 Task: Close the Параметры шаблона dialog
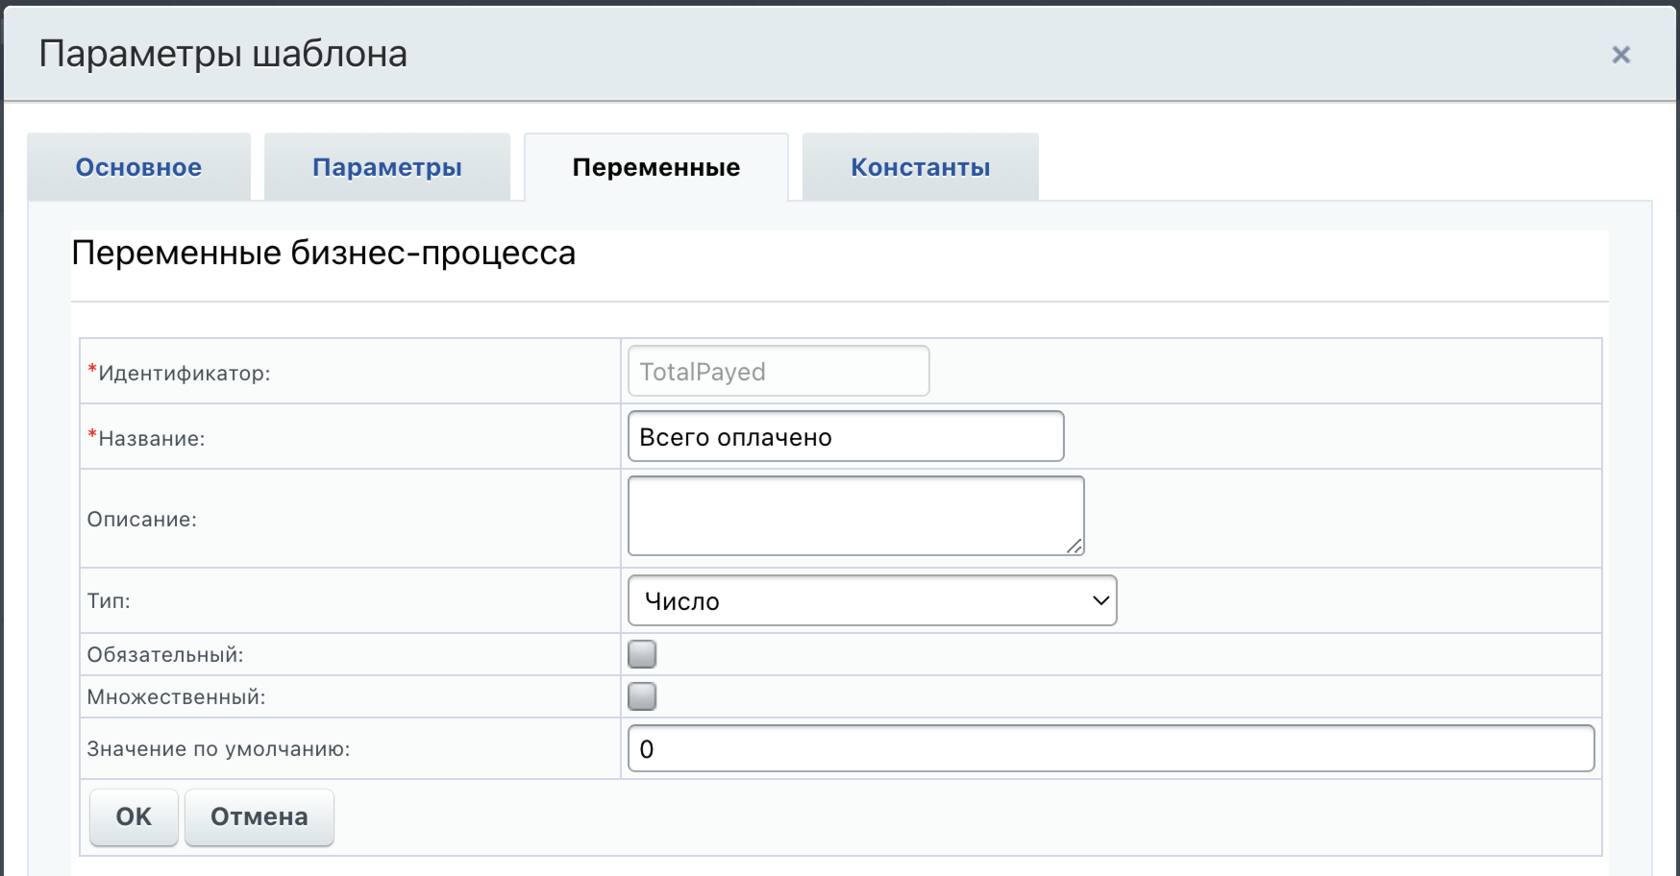(x=1621, y=55)
